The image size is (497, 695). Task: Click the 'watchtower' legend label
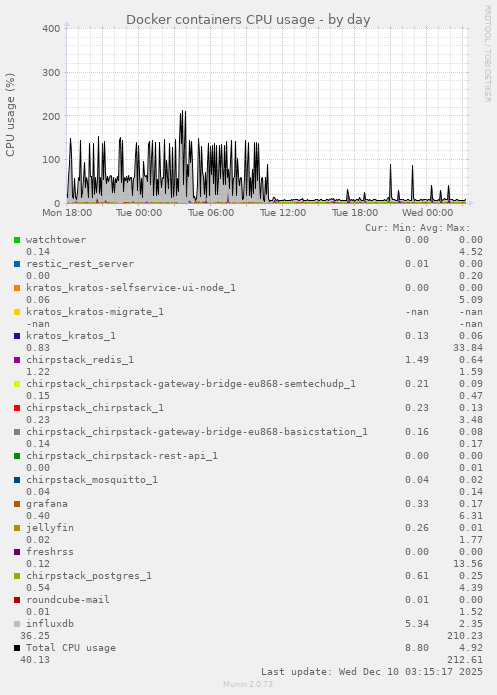tap(56, 240)
